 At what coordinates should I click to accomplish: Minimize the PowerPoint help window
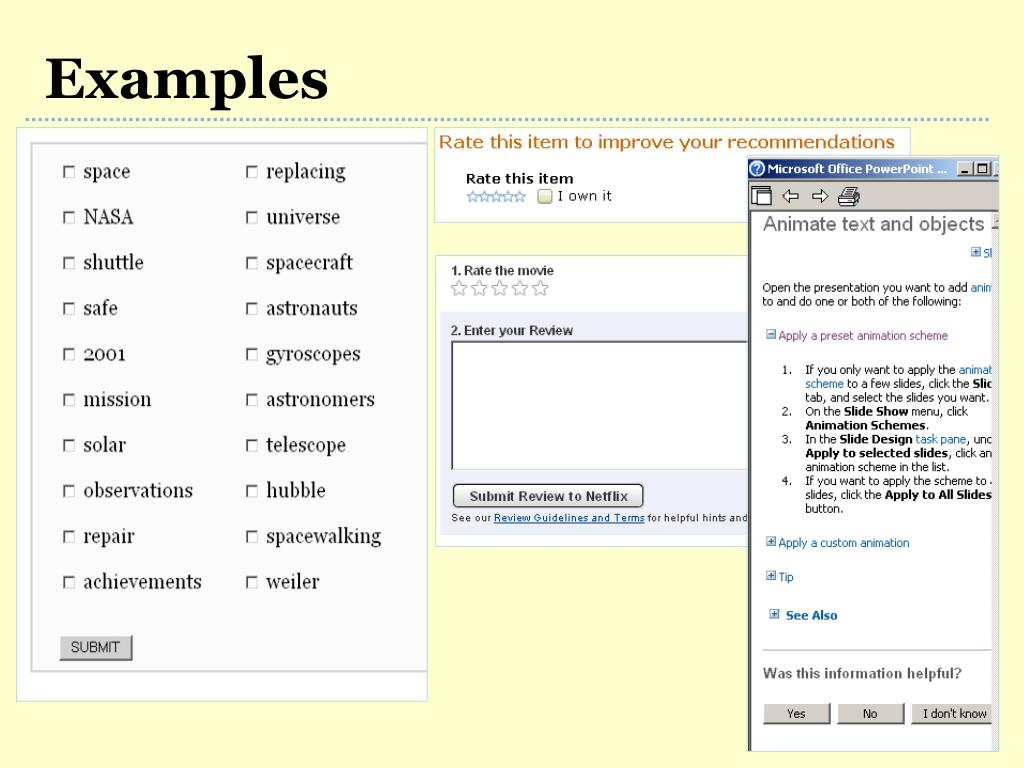click(965, 168)
